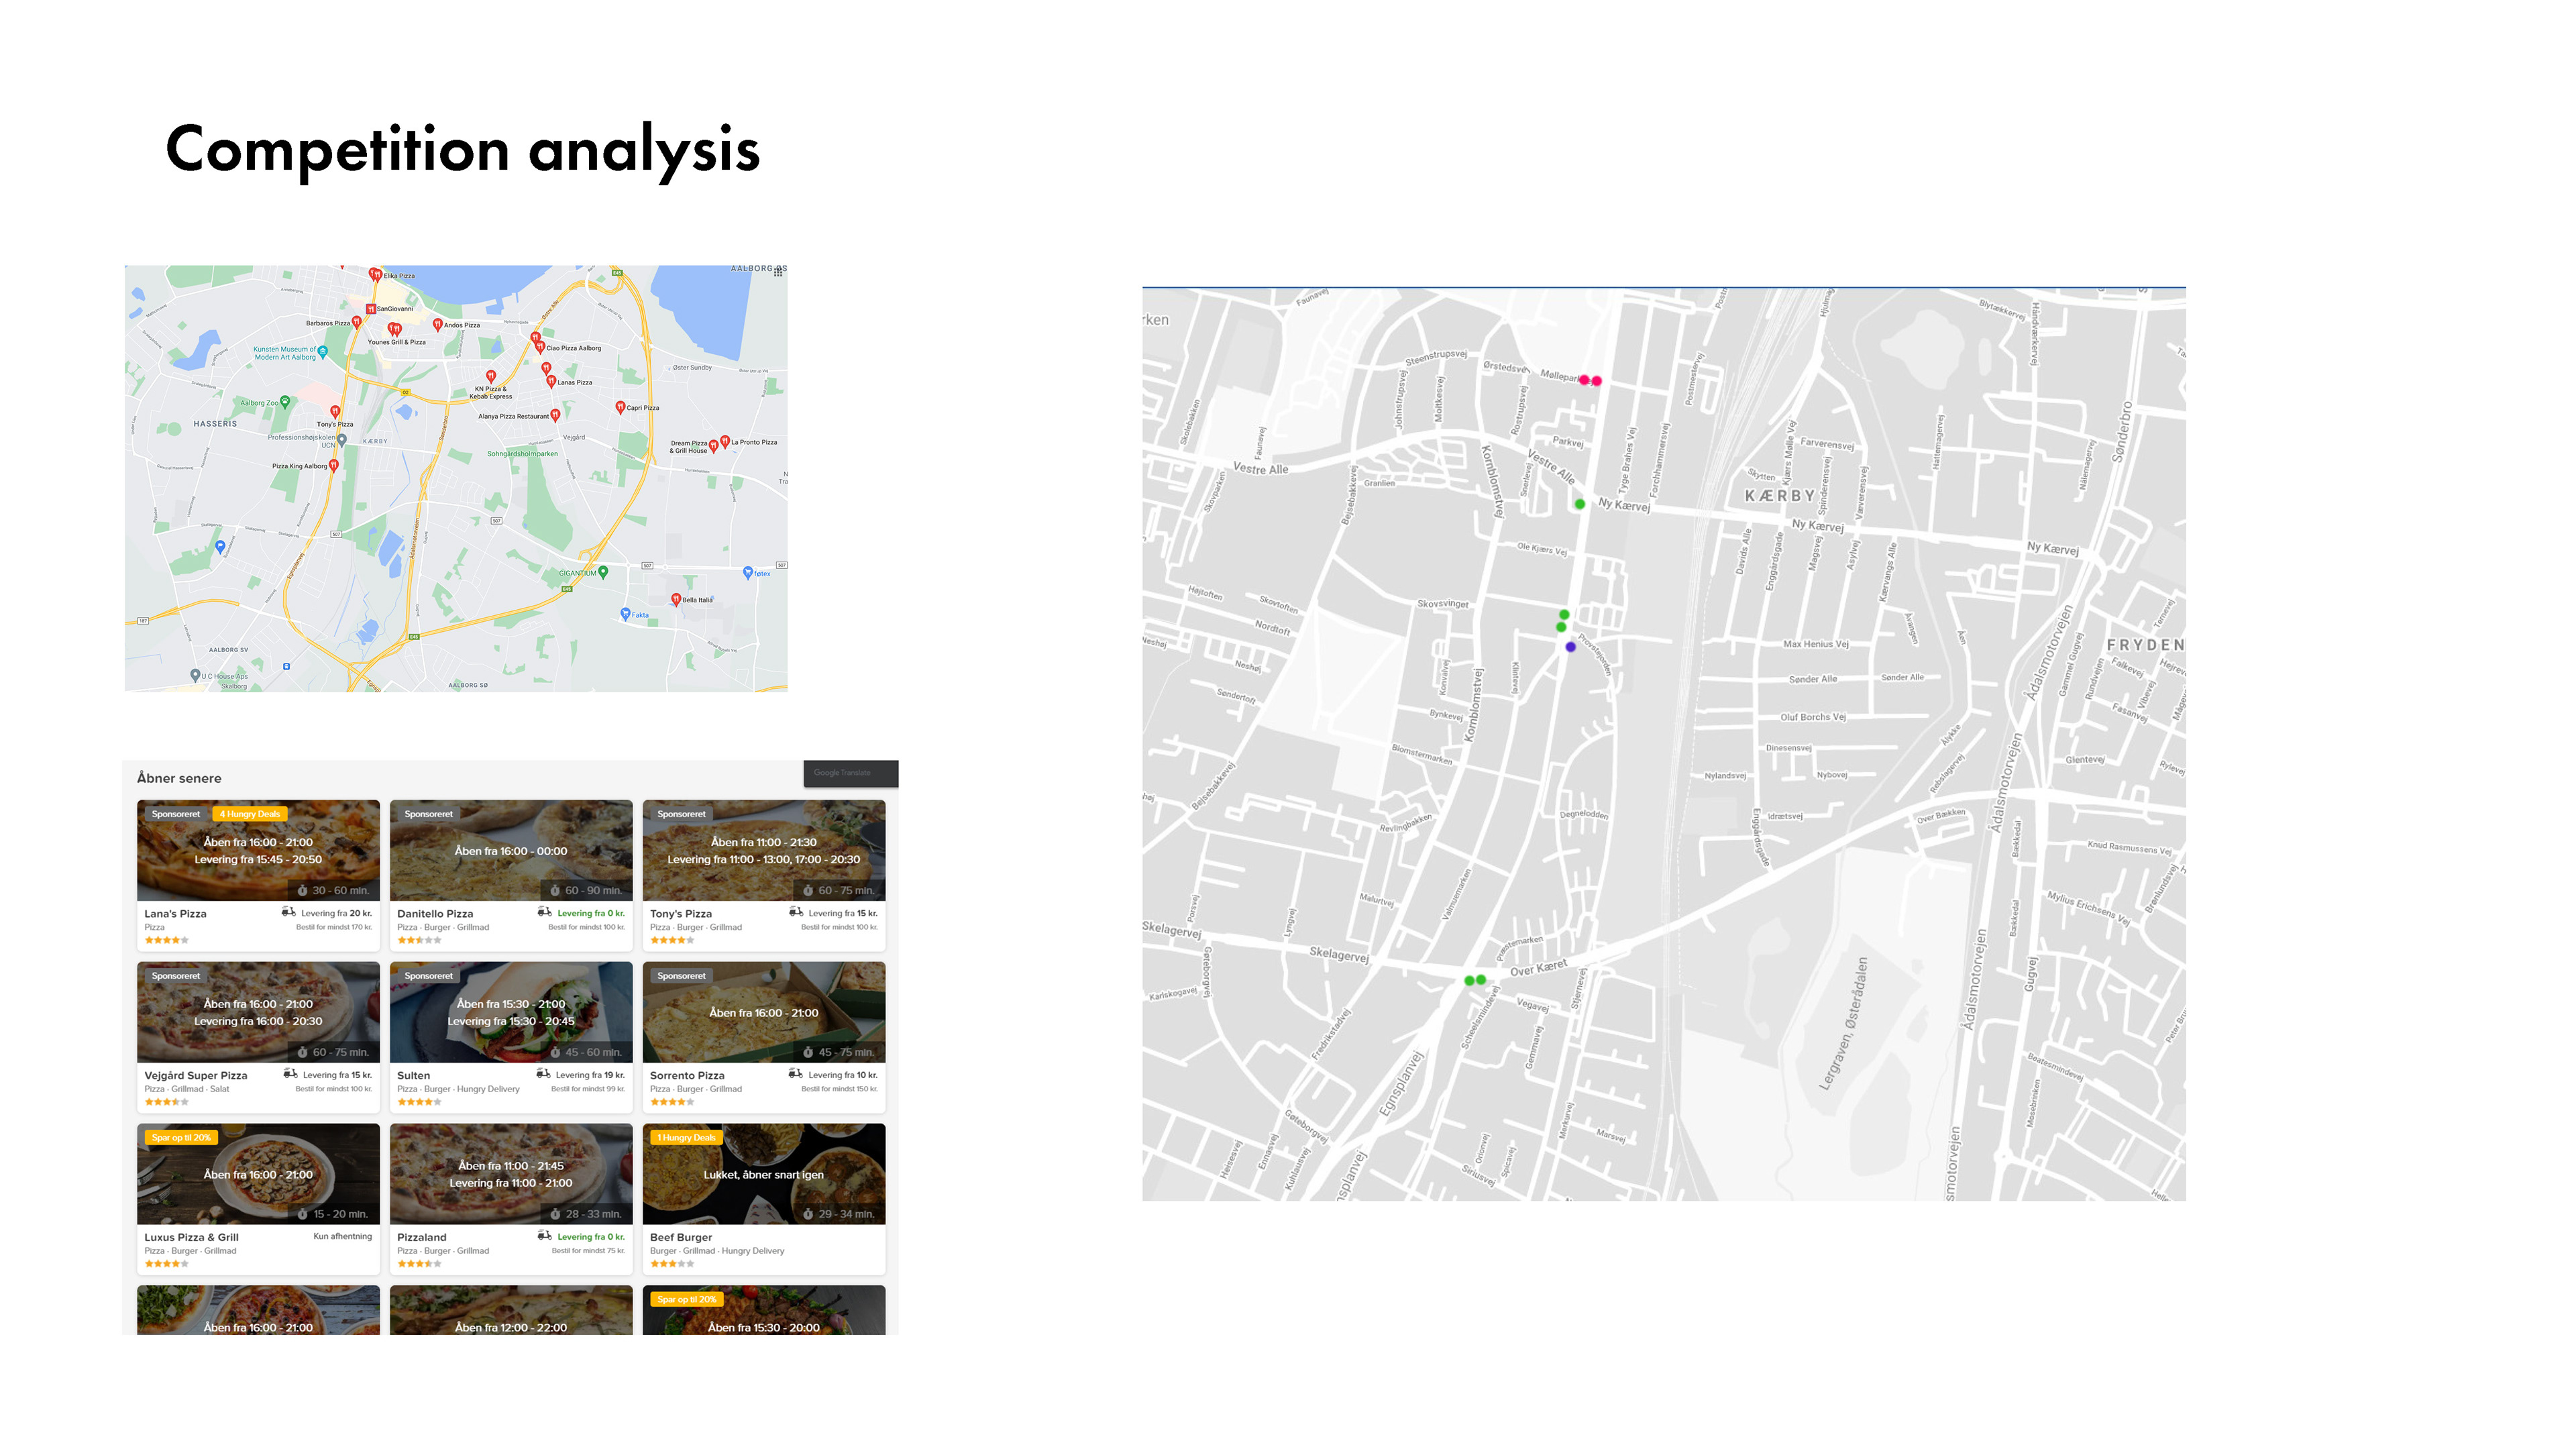This screenshot has width=2576, height=1449.
Task: Click the Alanya Pizza Restaurant pin
Action: [x=555, y=415]
